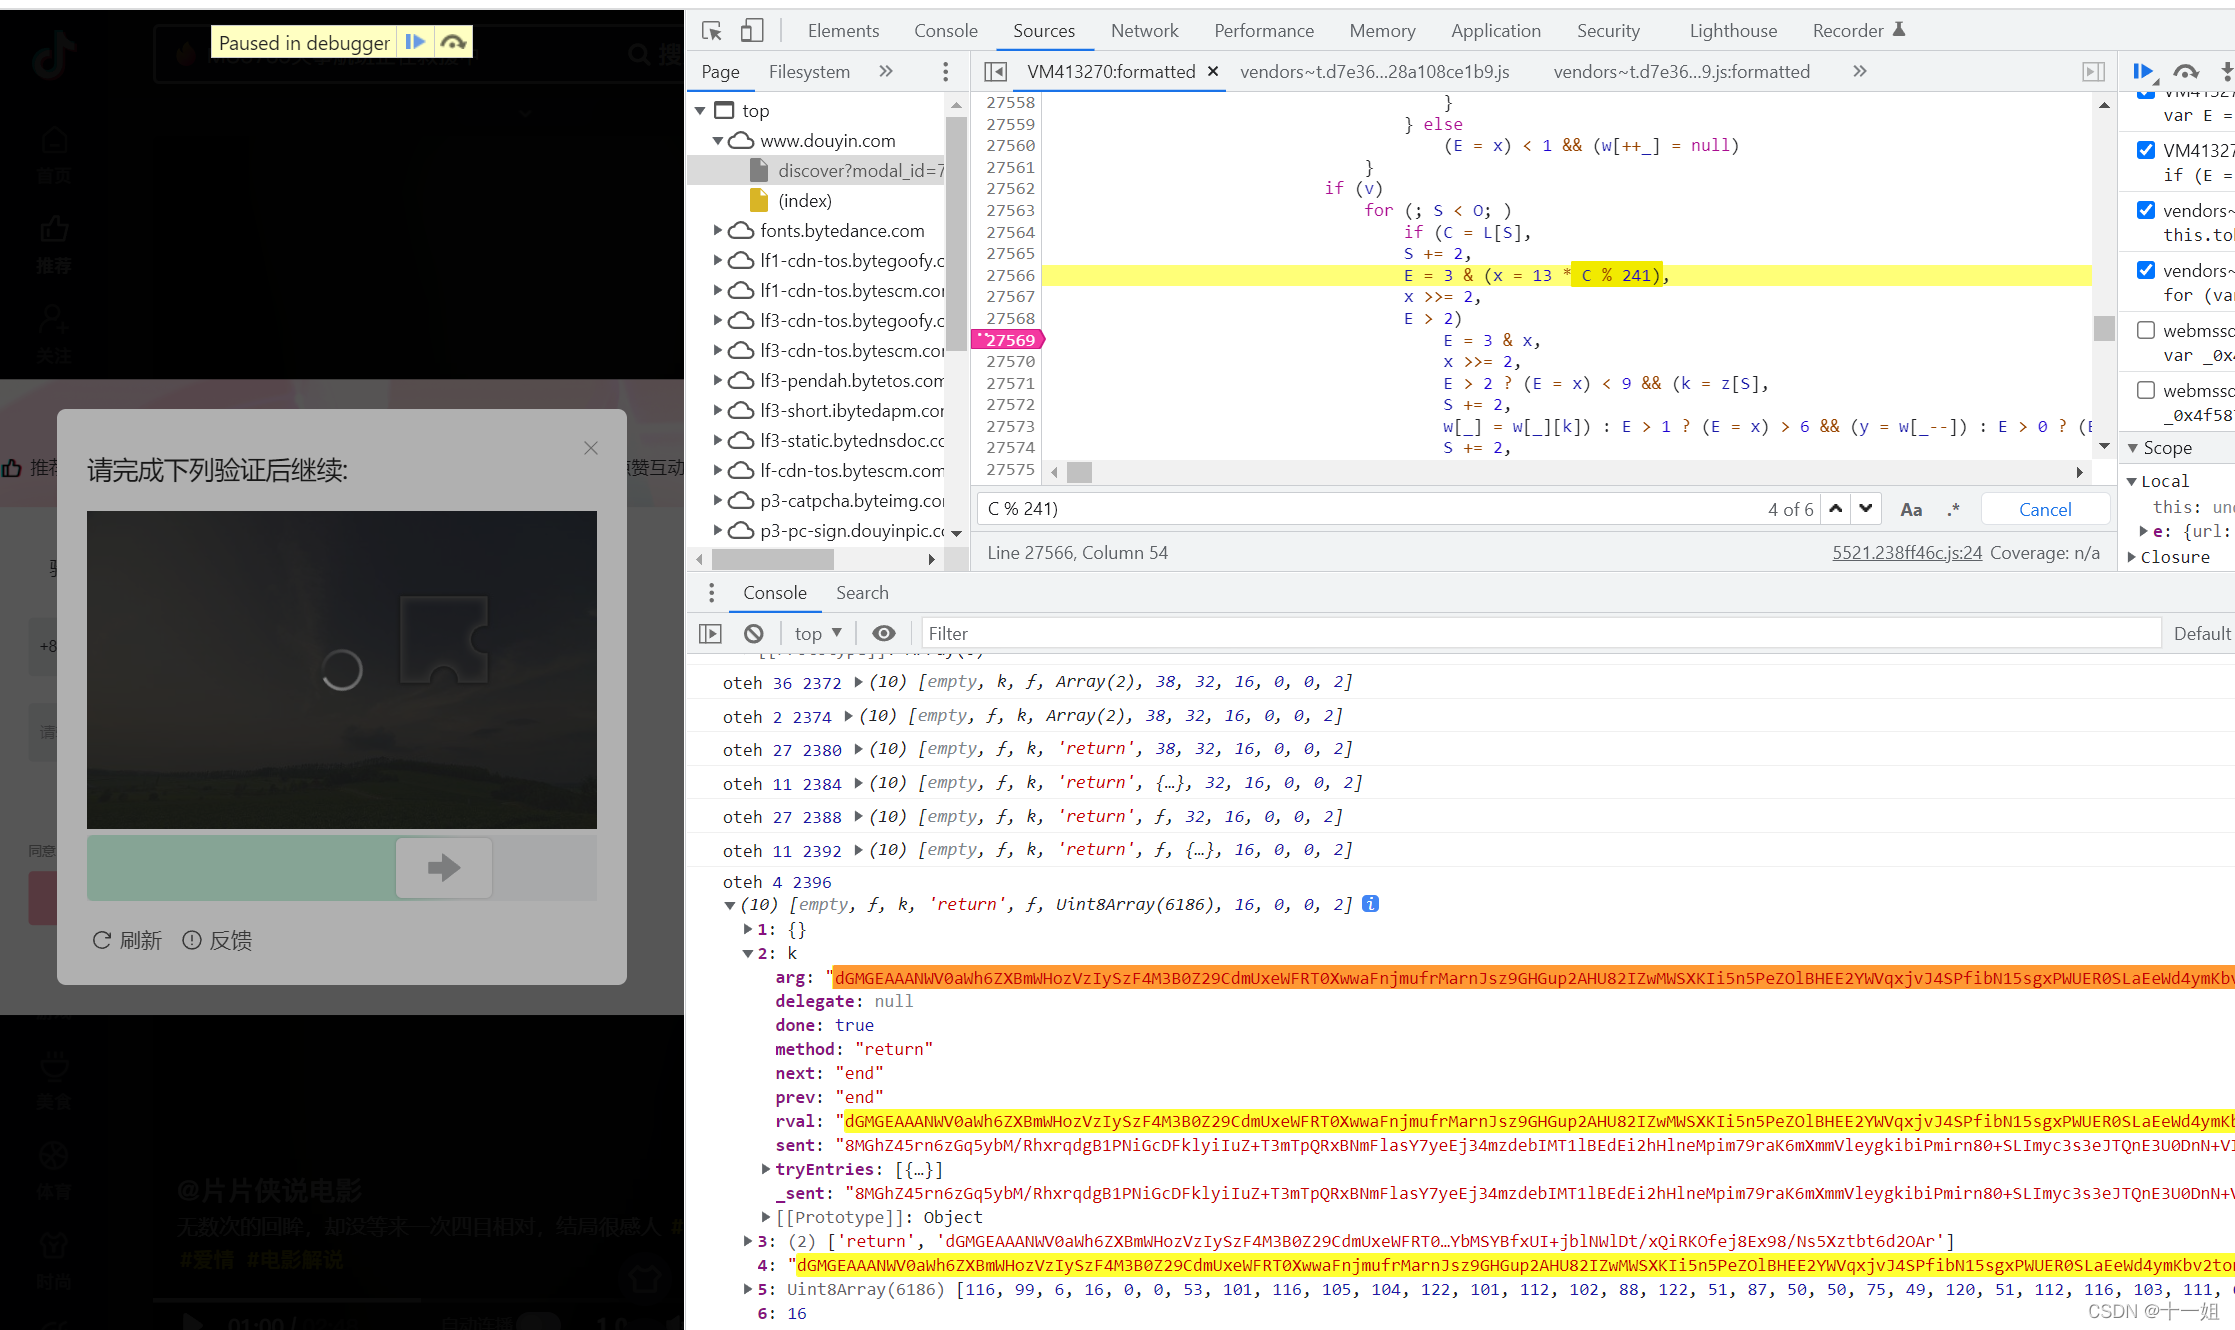
Task: Toggle the file navigator pane icon
Action: [995, 72]
